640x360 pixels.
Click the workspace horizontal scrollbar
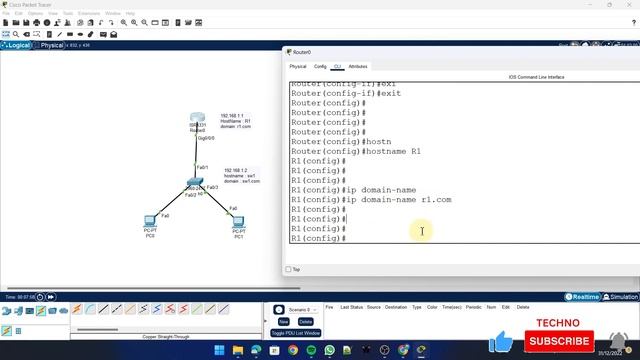(154, 288)
